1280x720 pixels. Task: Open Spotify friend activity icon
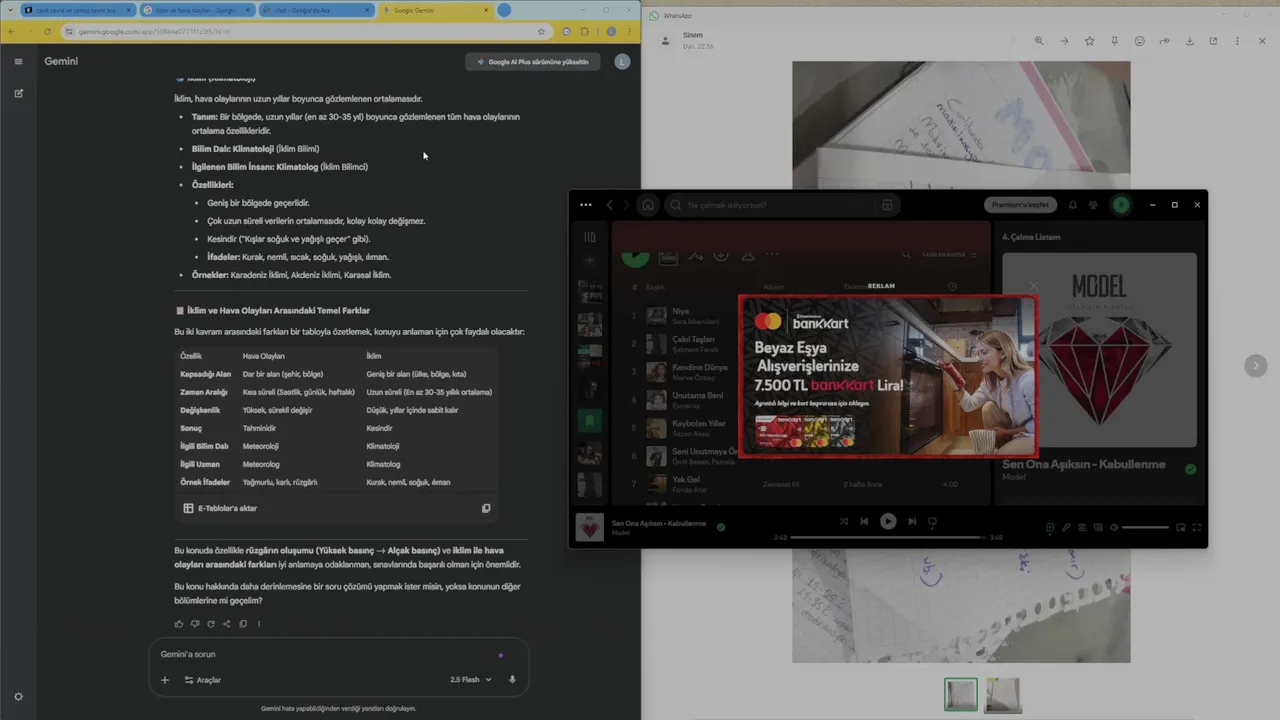[1093, 205]
